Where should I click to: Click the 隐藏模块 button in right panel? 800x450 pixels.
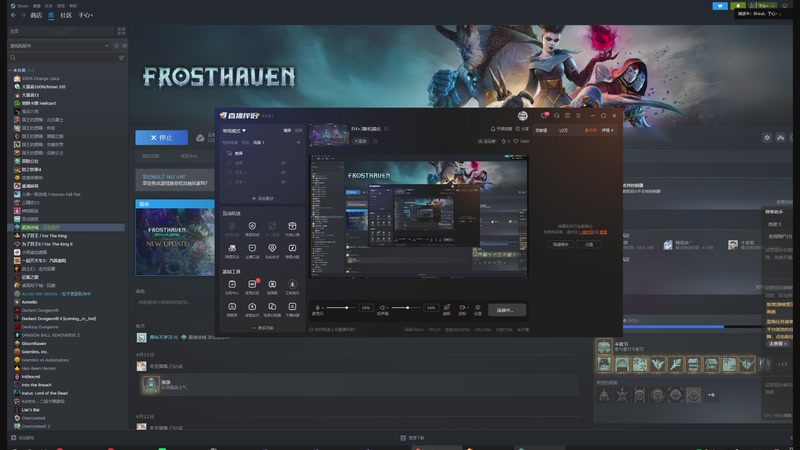click(561, 244)
